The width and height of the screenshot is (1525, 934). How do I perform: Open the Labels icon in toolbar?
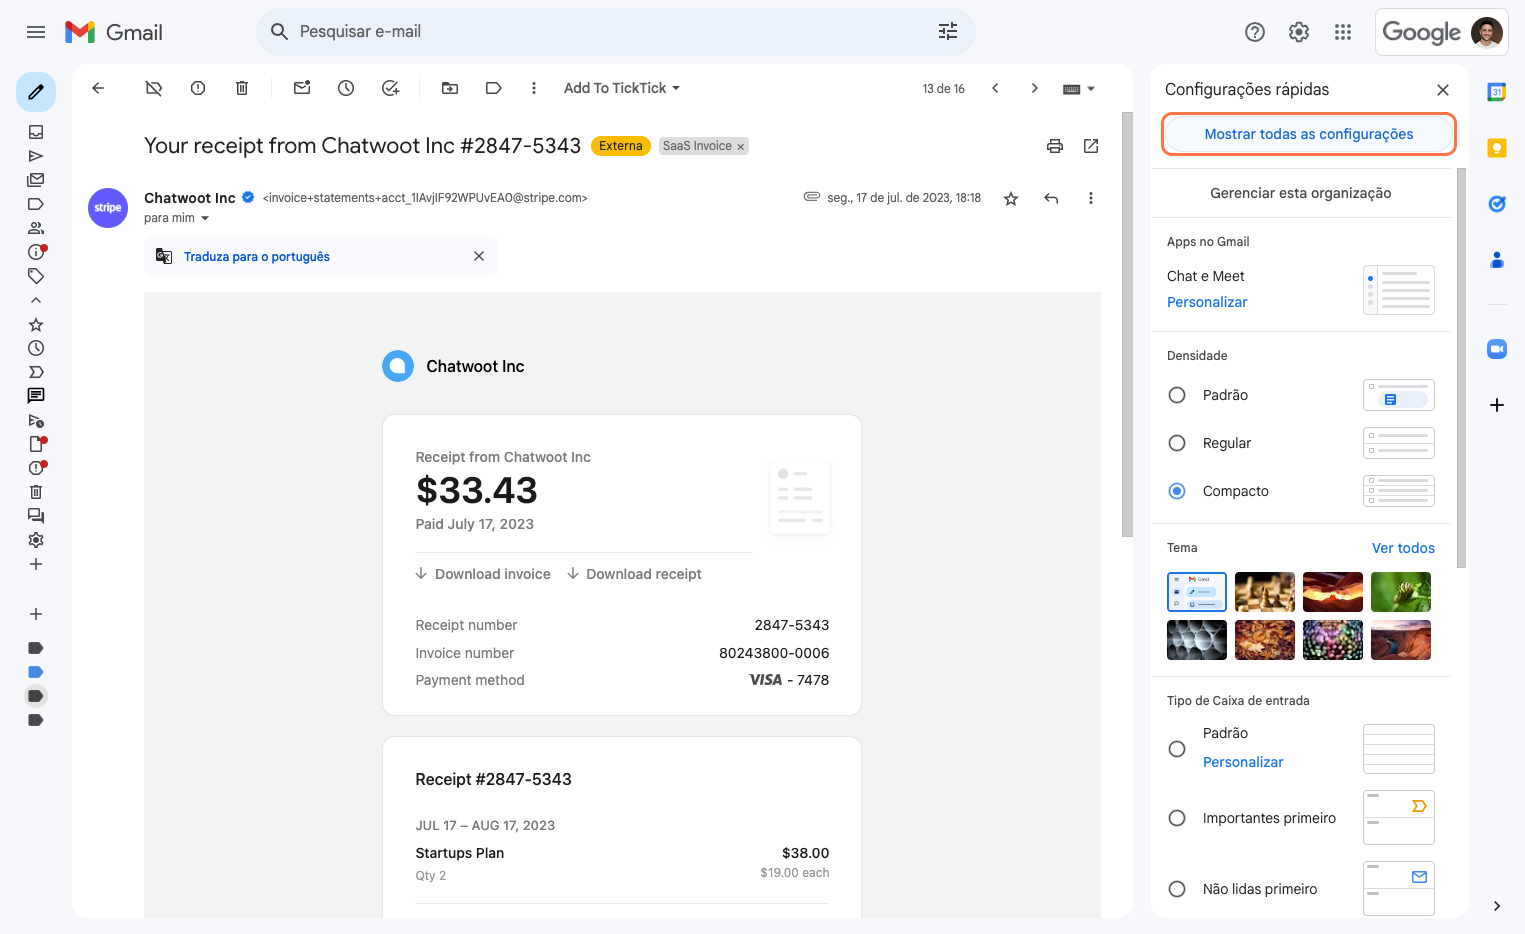click(x=494, y=88)
